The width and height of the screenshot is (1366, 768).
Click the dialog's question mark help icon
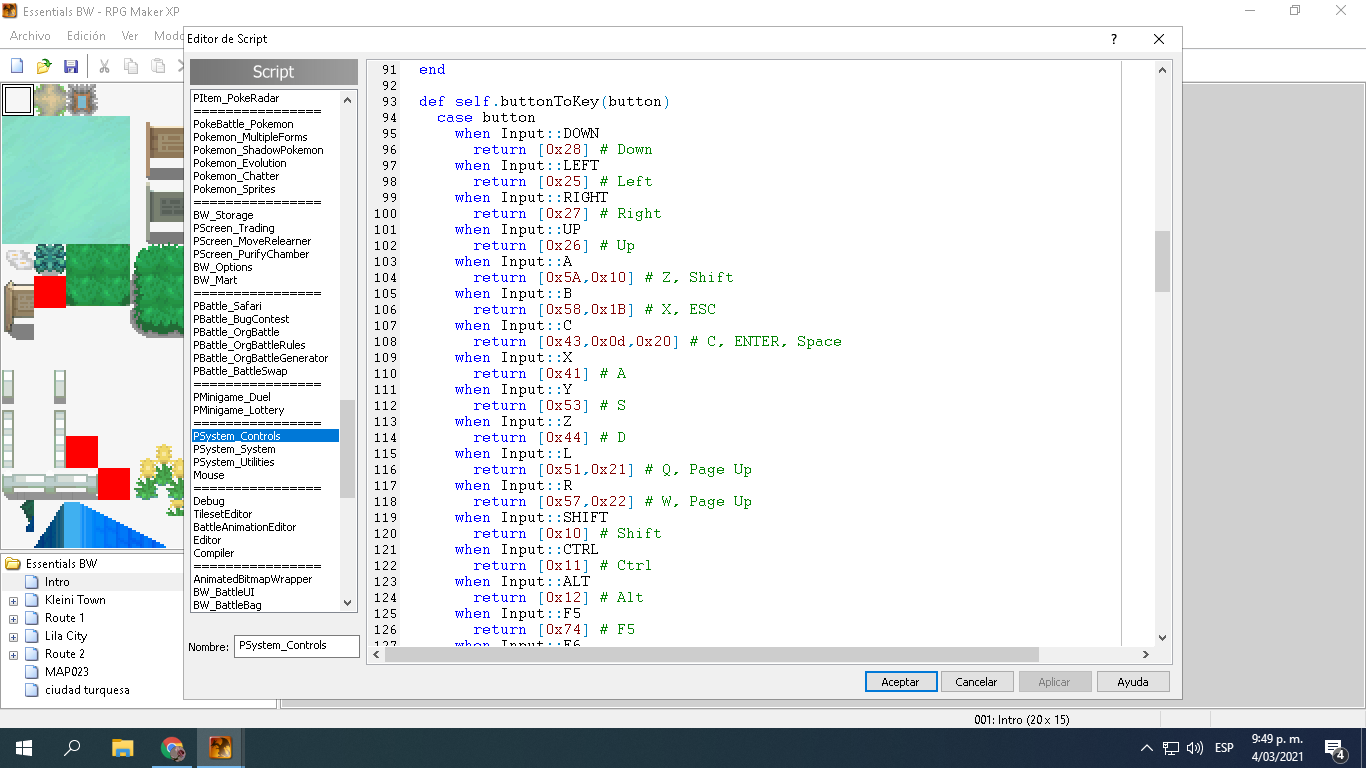pyautogui.click(x=1114, y=39)
